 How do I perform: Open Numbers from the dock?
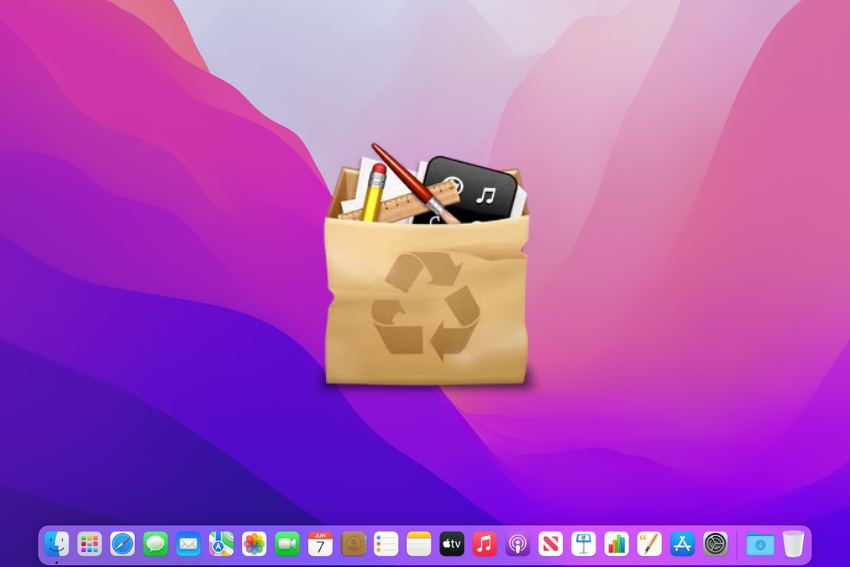[616, 544]
